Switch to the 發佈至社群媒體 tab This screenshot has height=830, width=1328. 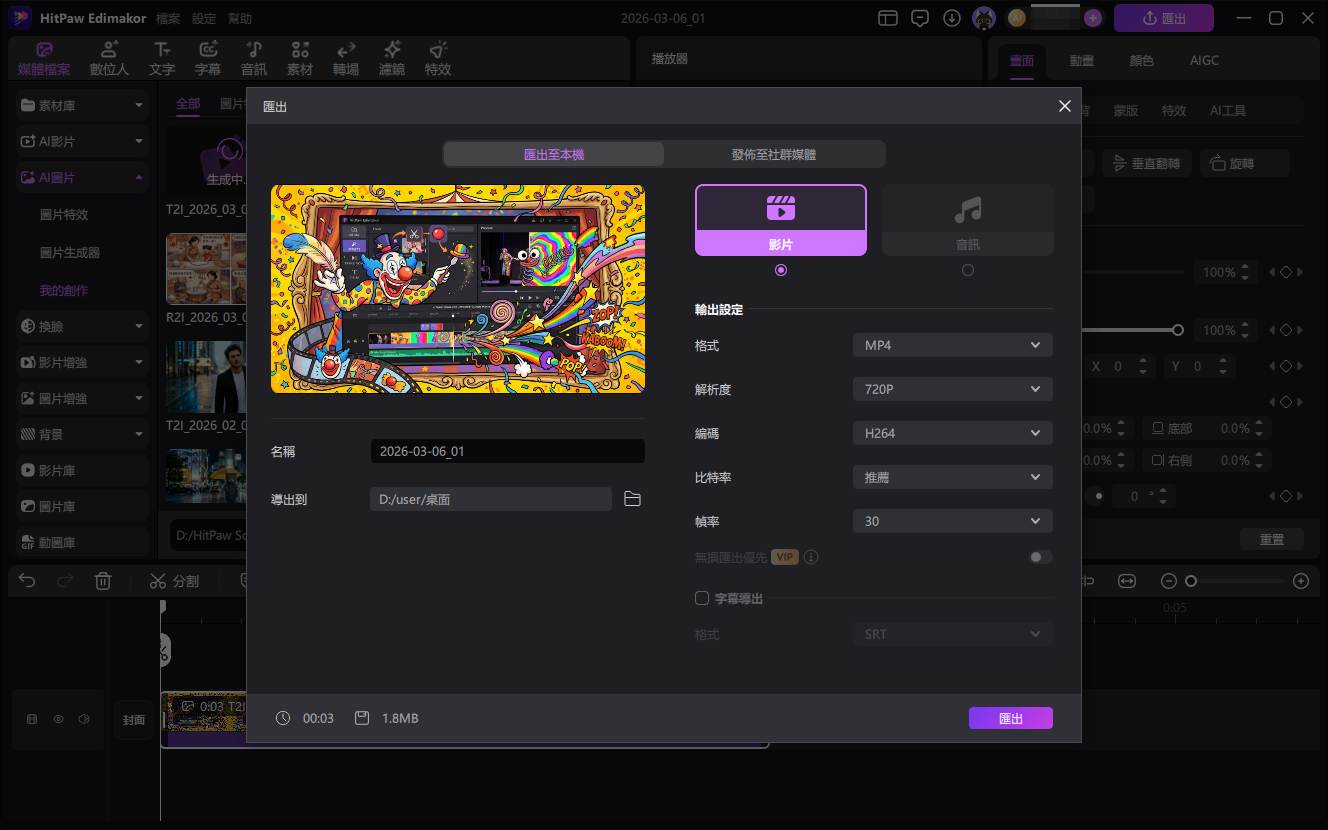click(773, 154)
